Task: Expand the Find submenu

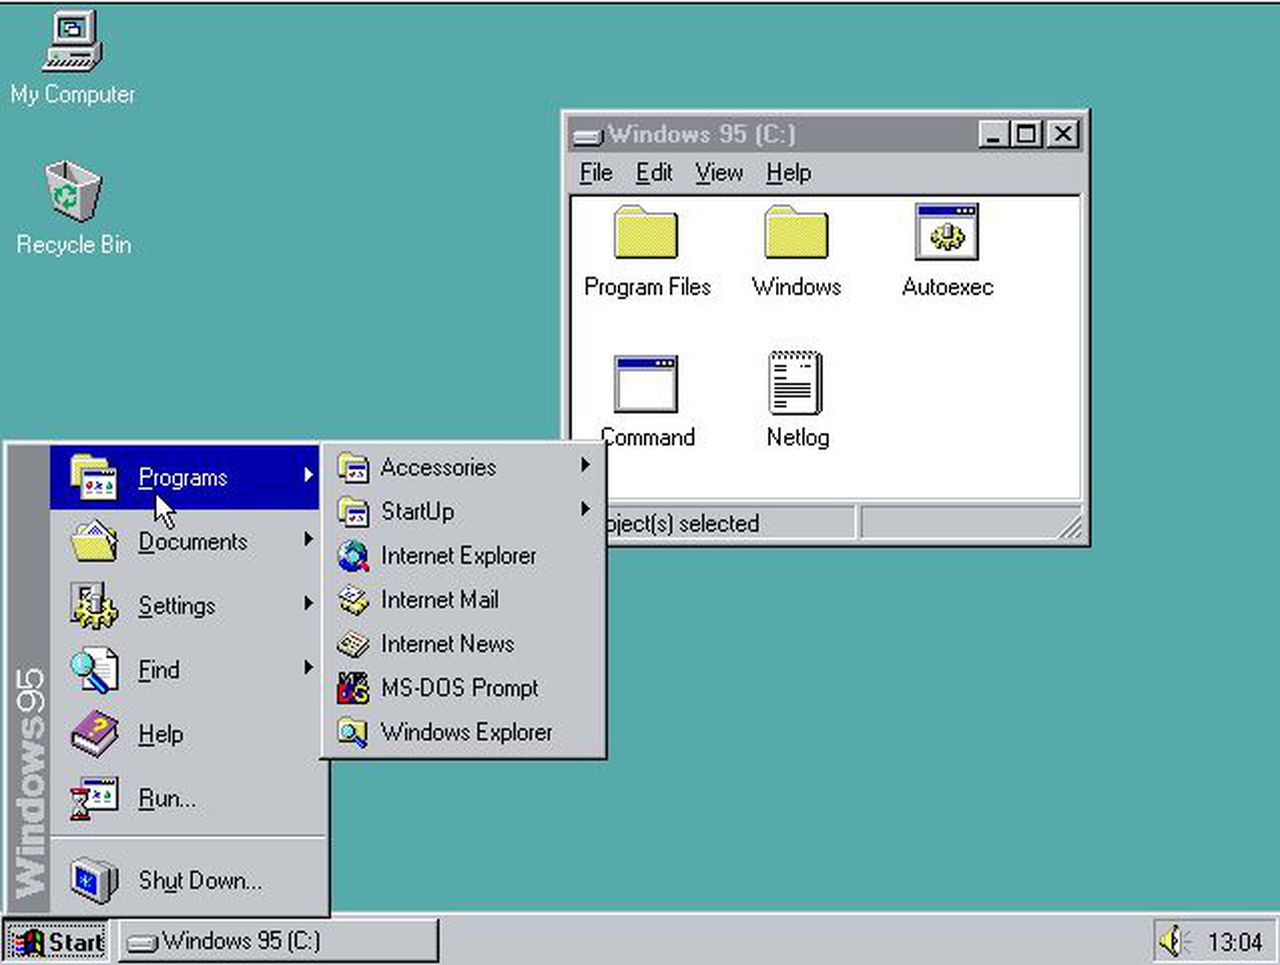Action: [x=158, y=670]
